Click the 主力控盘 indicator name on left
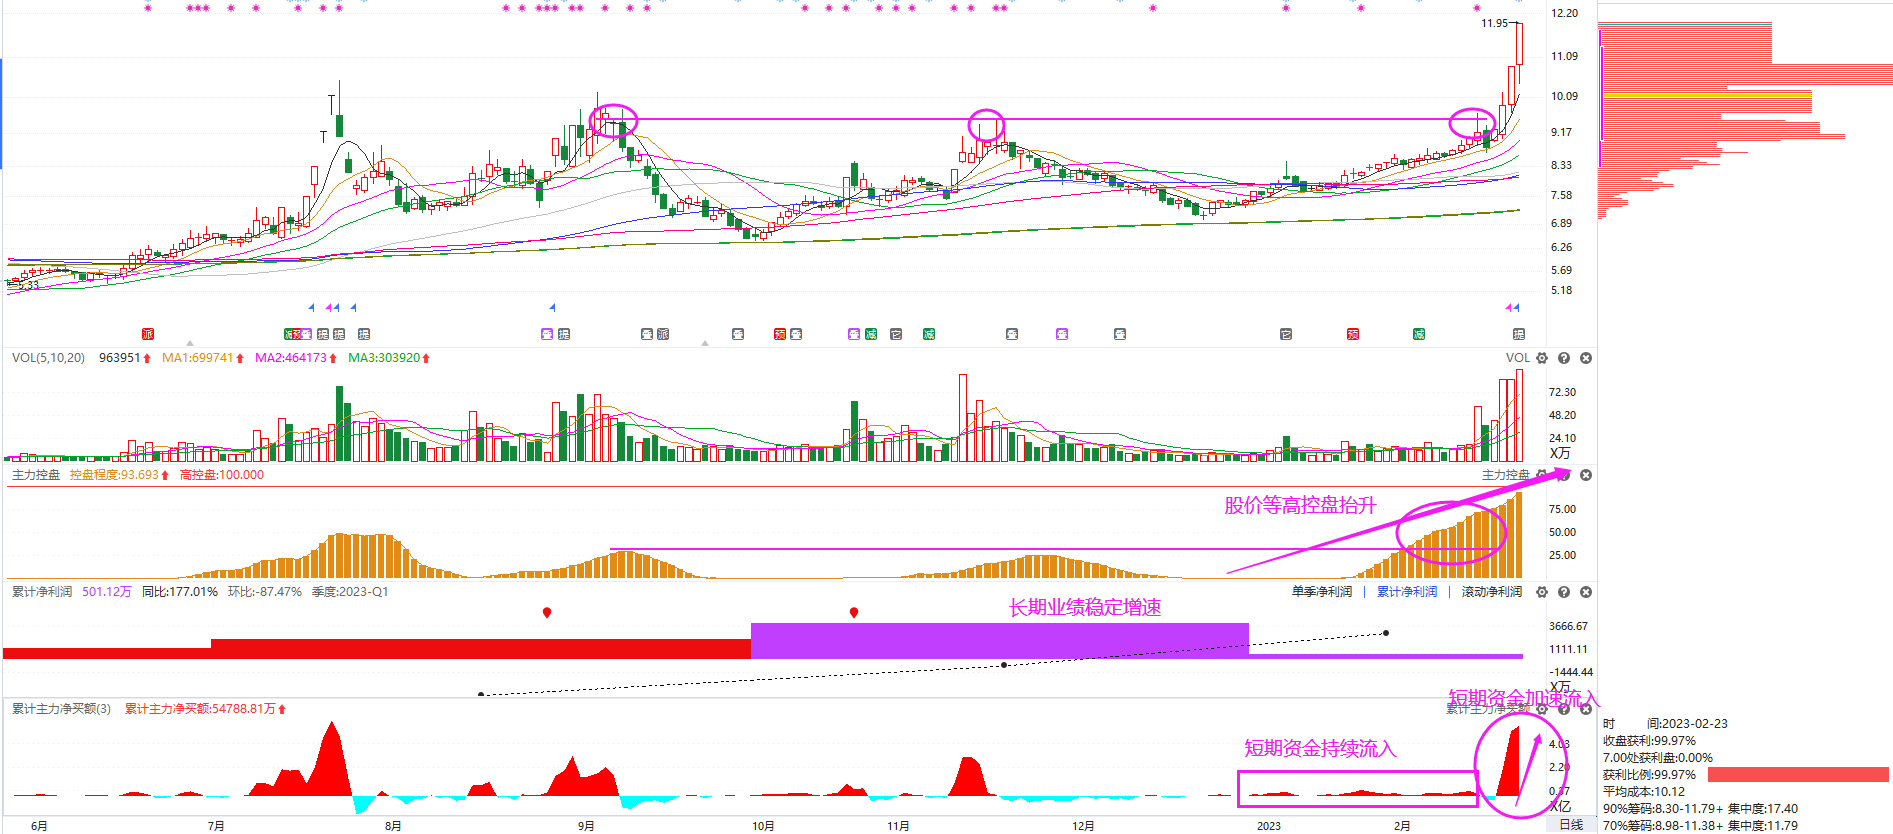This screenshot has height=834, width=1893. tap(36, 475)
